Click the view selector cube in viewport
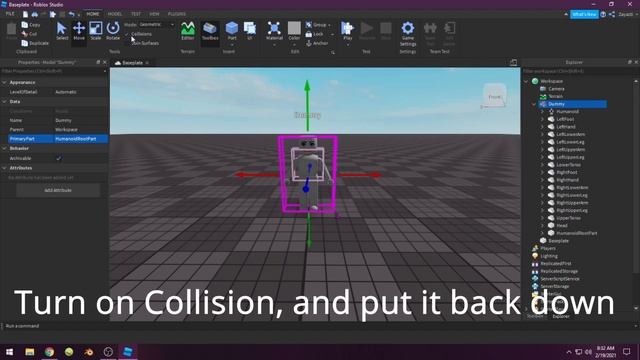Screen dimensions: 640x360 [x=494, y=96]
